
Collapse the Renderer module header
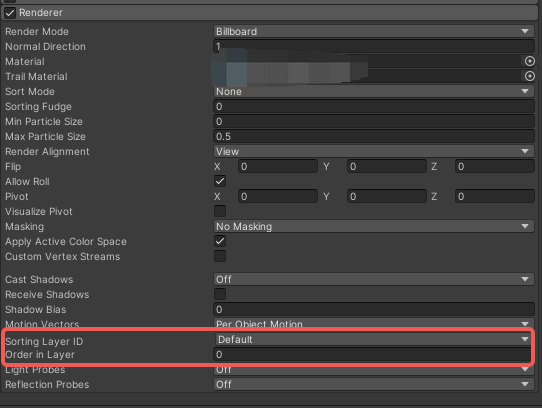click(x=270, y=13)
